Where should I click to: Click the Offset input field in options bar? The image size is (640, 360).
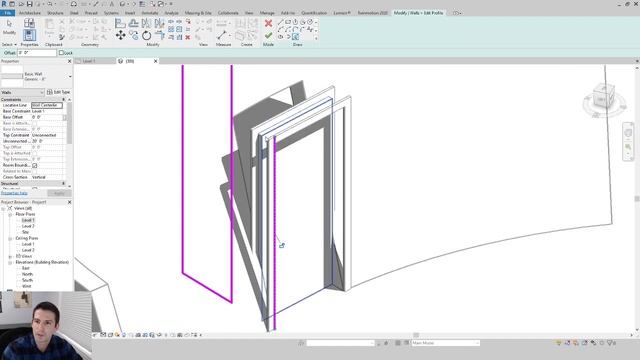37,53
